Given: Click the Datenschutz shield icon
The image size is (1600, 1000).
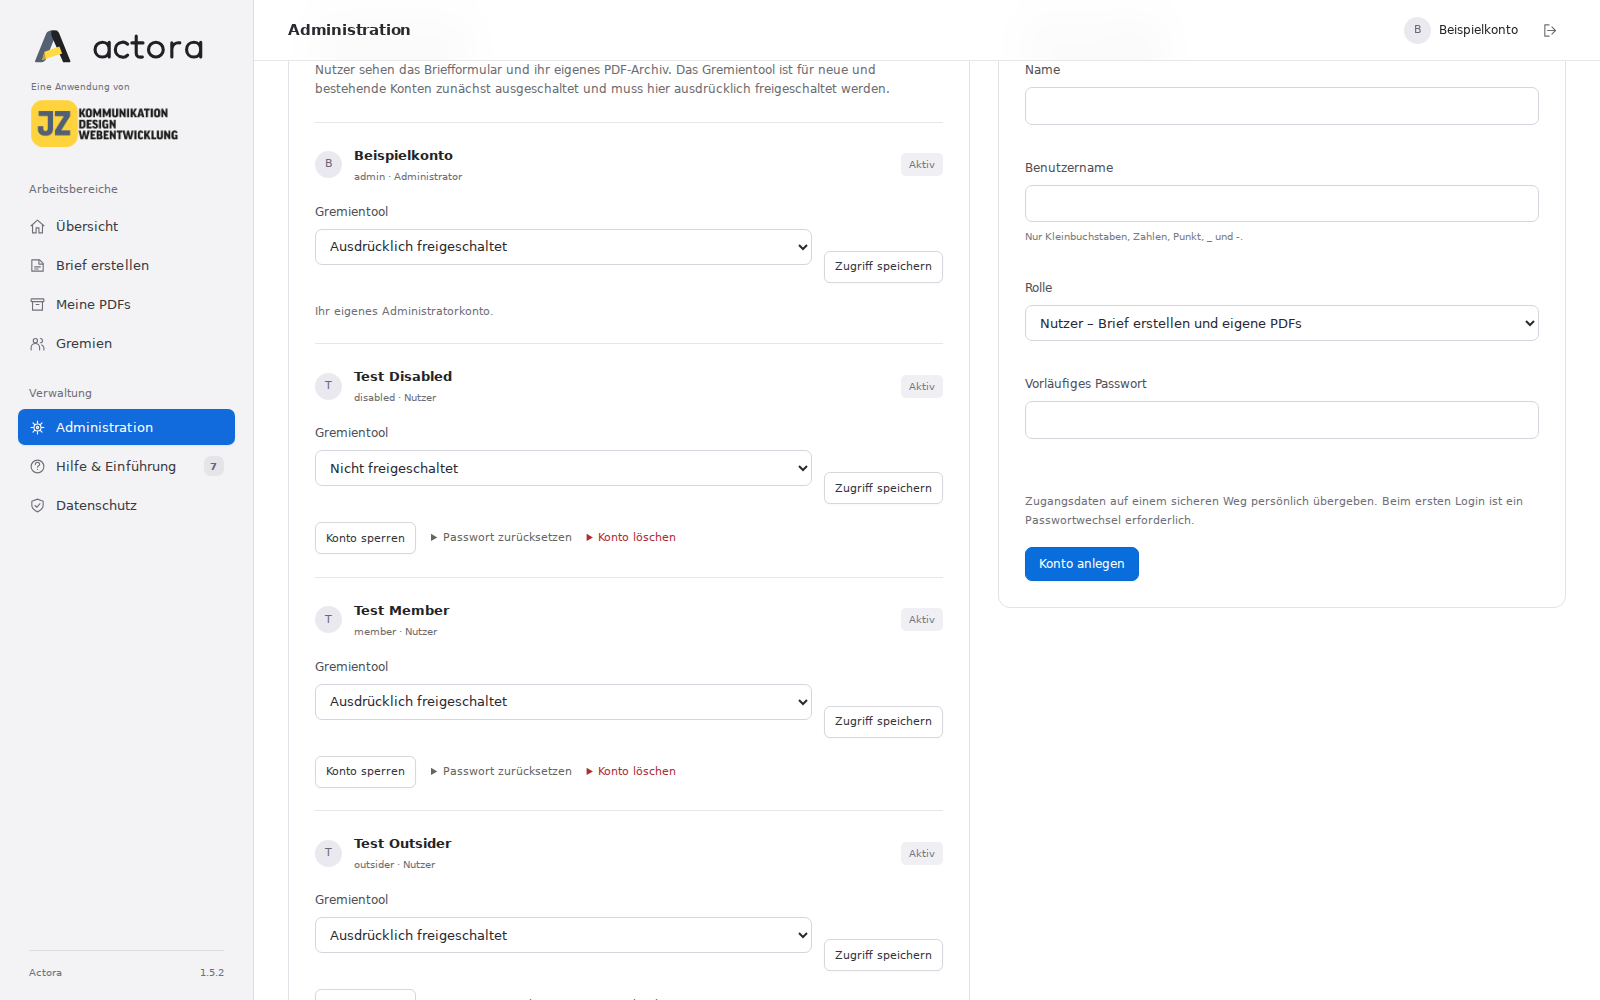Looking at the screenshot, I should tap(37, 506).
